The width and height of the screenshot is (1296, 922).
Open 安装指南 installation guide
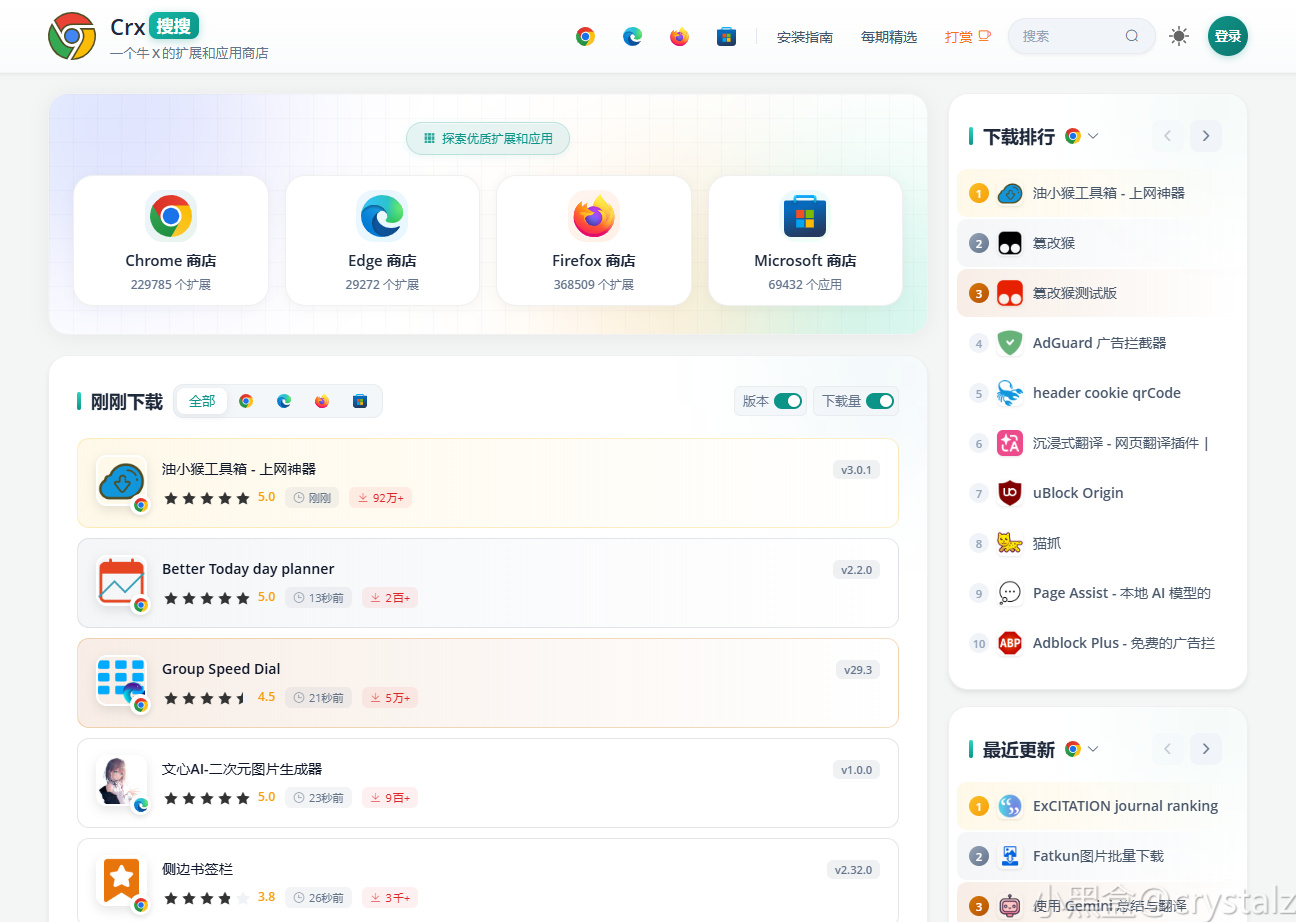click(805, 37)
